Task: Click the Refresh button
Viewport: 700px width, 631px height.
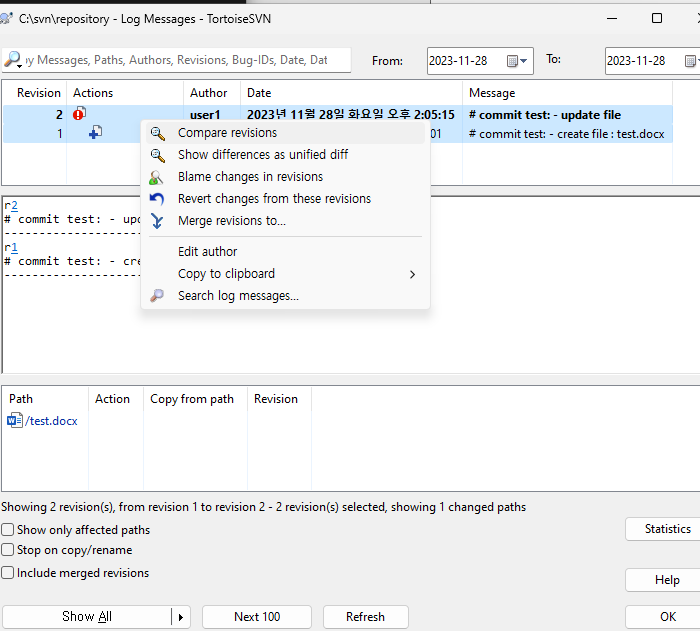Action: 365,617
